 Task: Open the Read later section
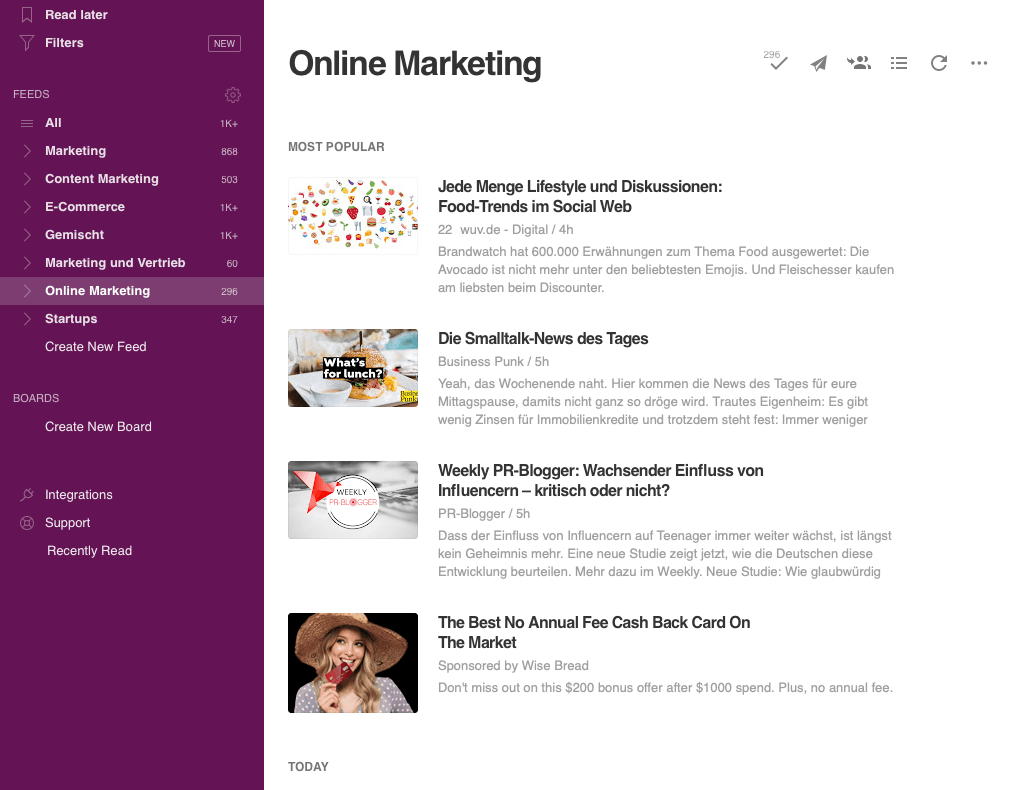(x=76, y=14)
